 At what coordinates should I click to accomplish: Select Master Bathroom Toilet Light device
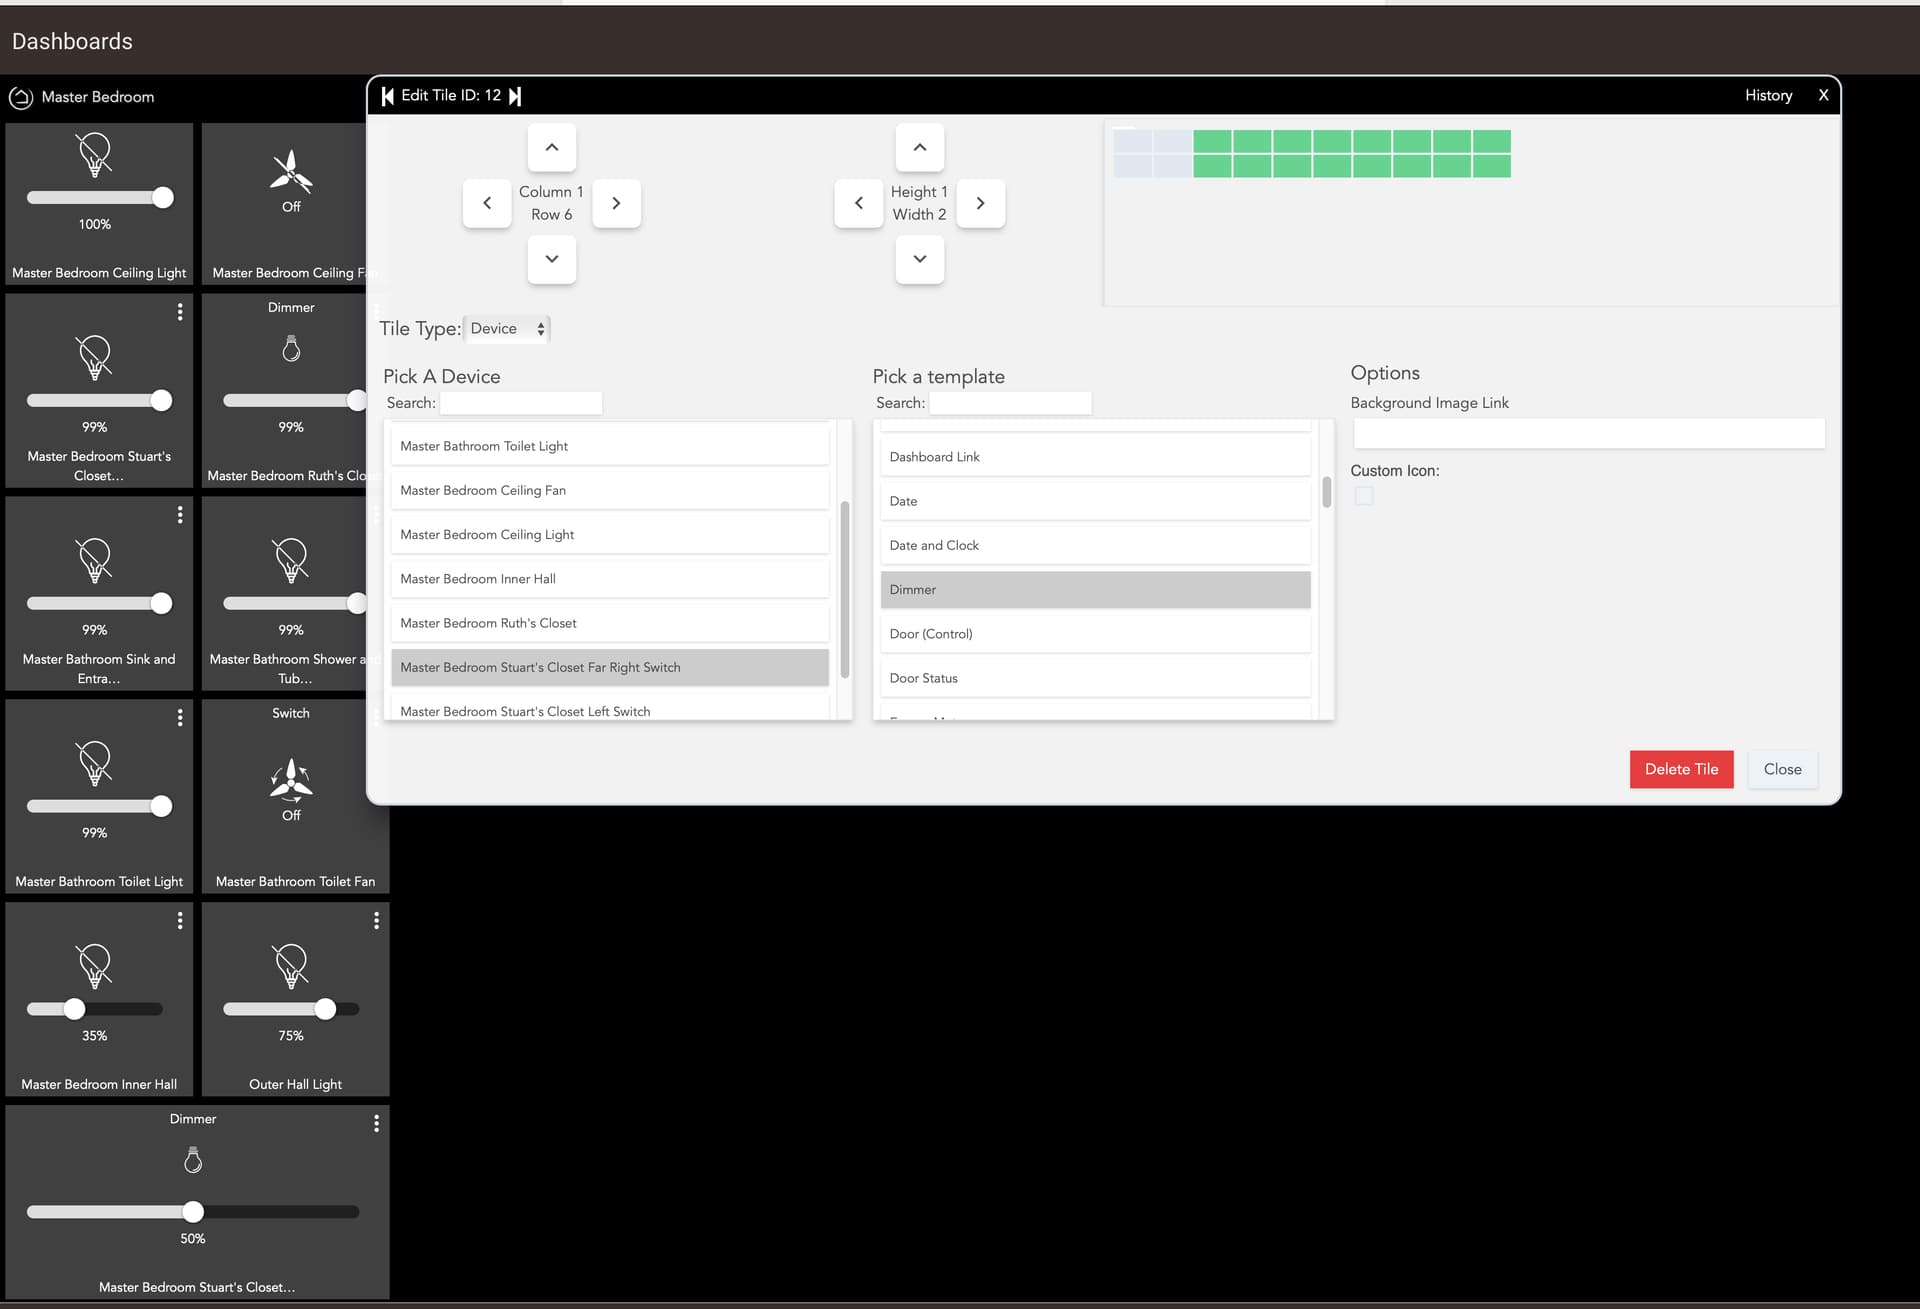[x=610, y=446]
